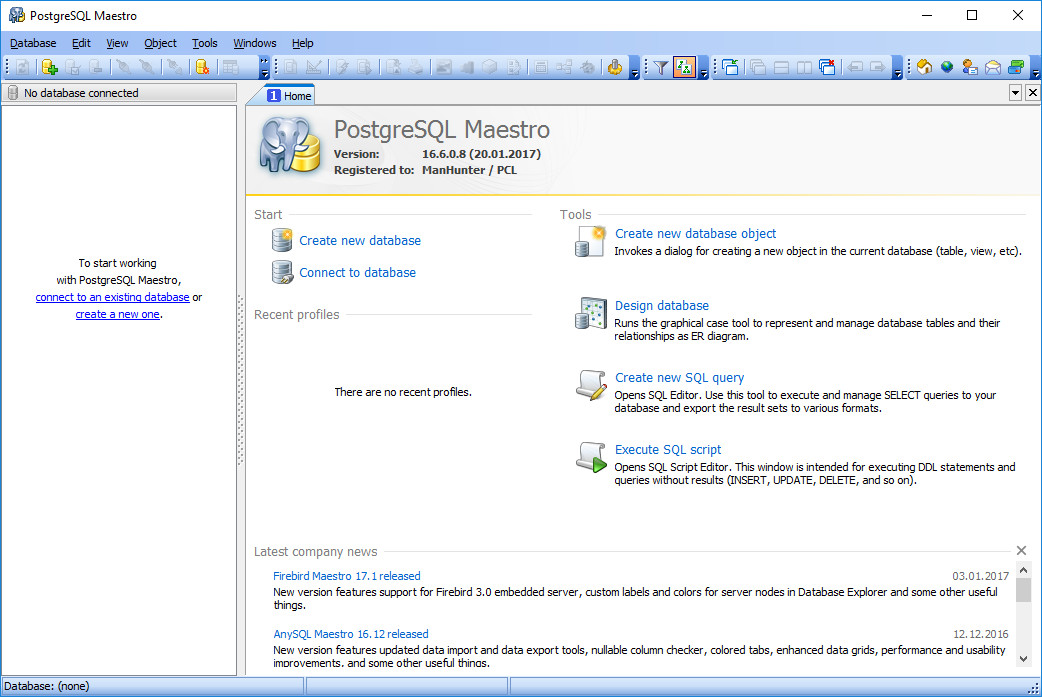The height and width of the screenshot is (697, 1042).
Task: Click the grayed-out connect plug toolbar icon
Action: (x=123, y=67)
